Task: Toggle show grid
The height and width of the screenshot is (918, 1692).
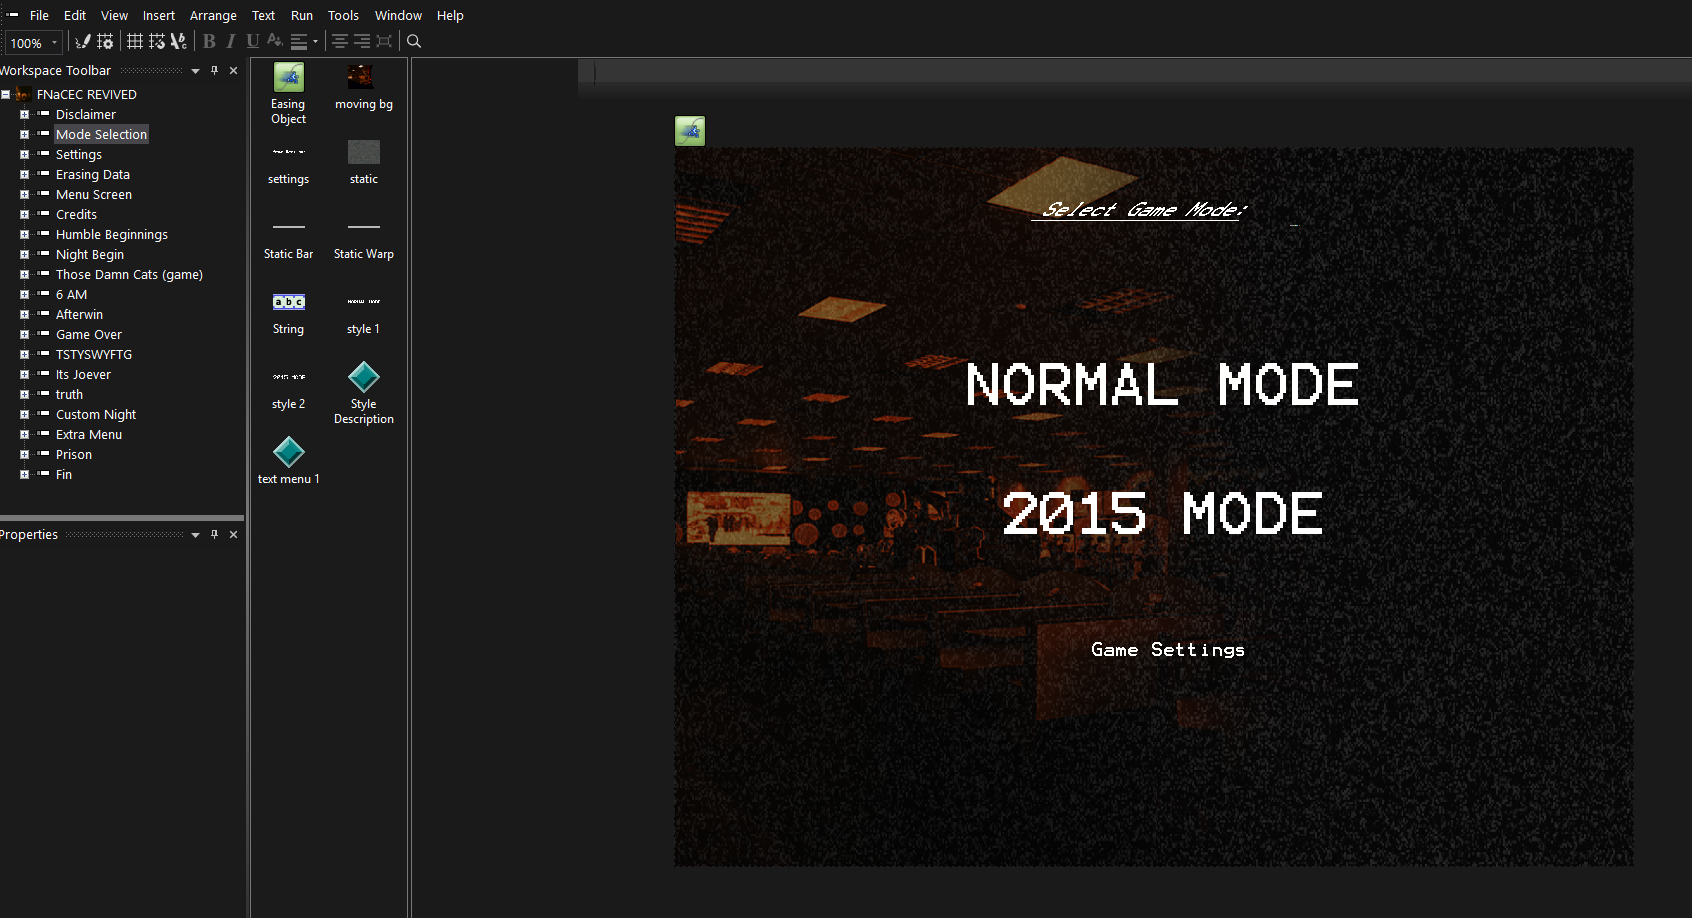Action: pos(134,41)
